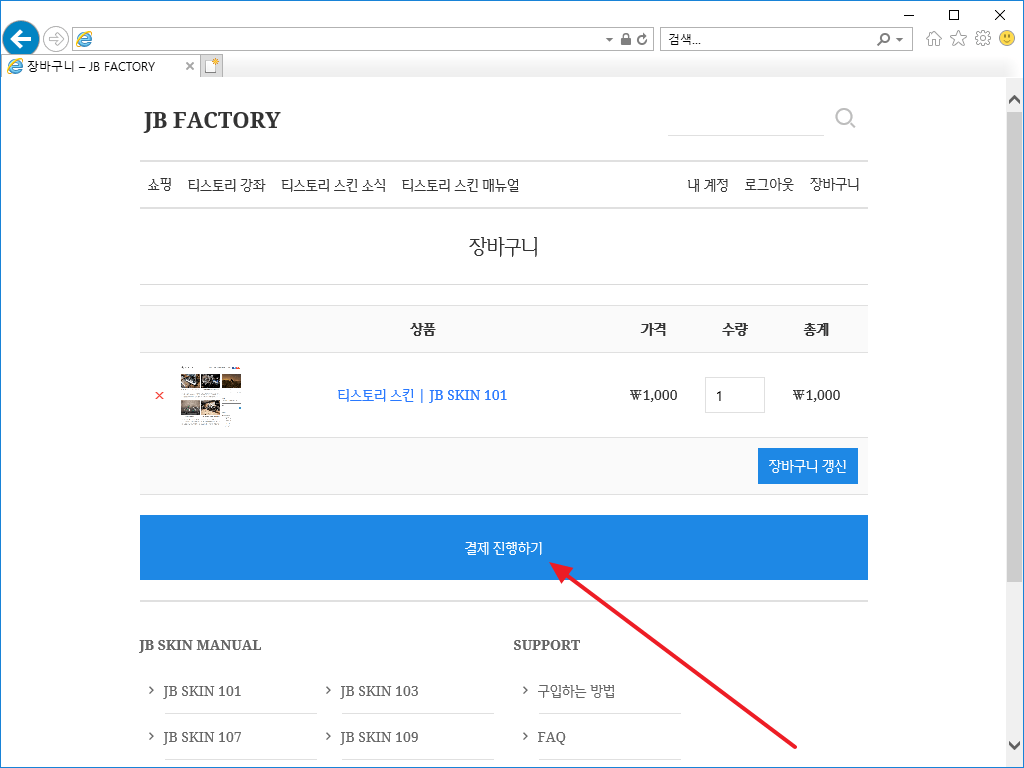
Task: Click the SUPPORT footer heading
Action: (547, 645)
